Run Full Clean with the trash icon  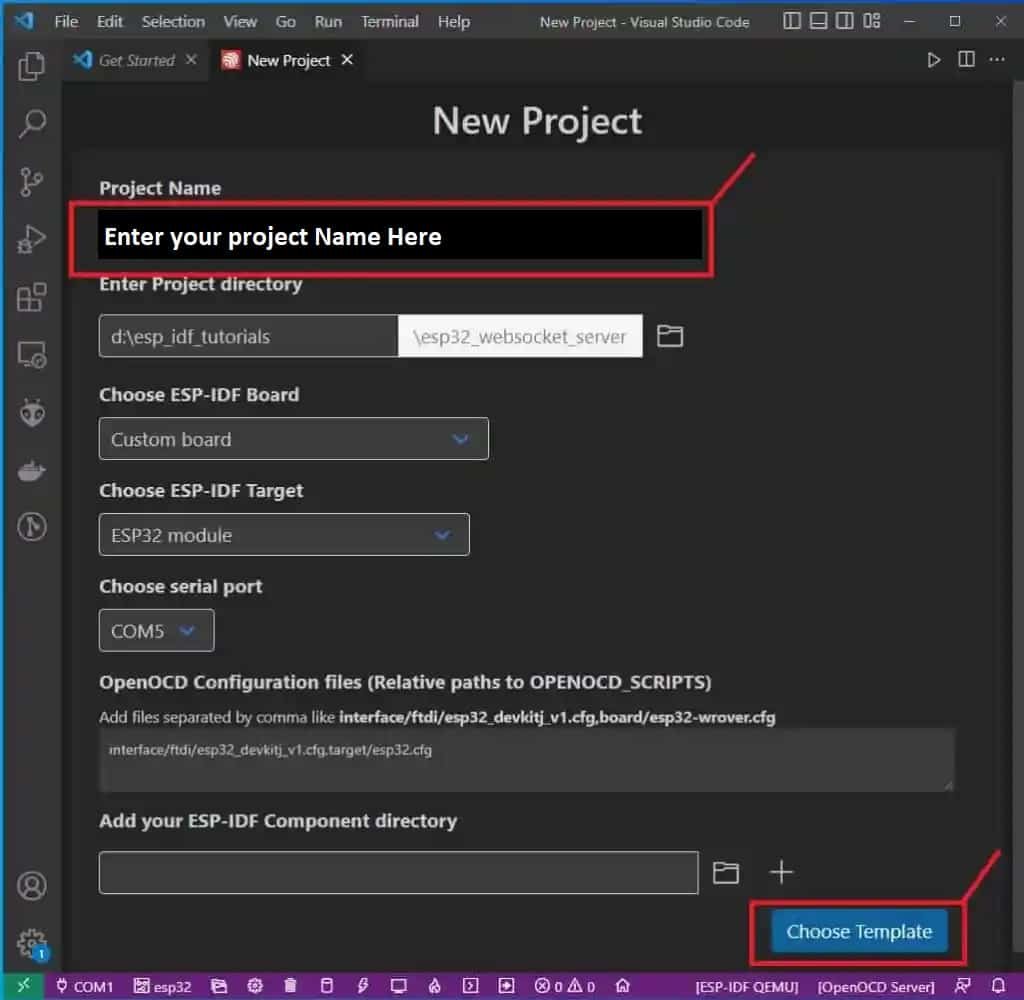(x=290, y=985)
